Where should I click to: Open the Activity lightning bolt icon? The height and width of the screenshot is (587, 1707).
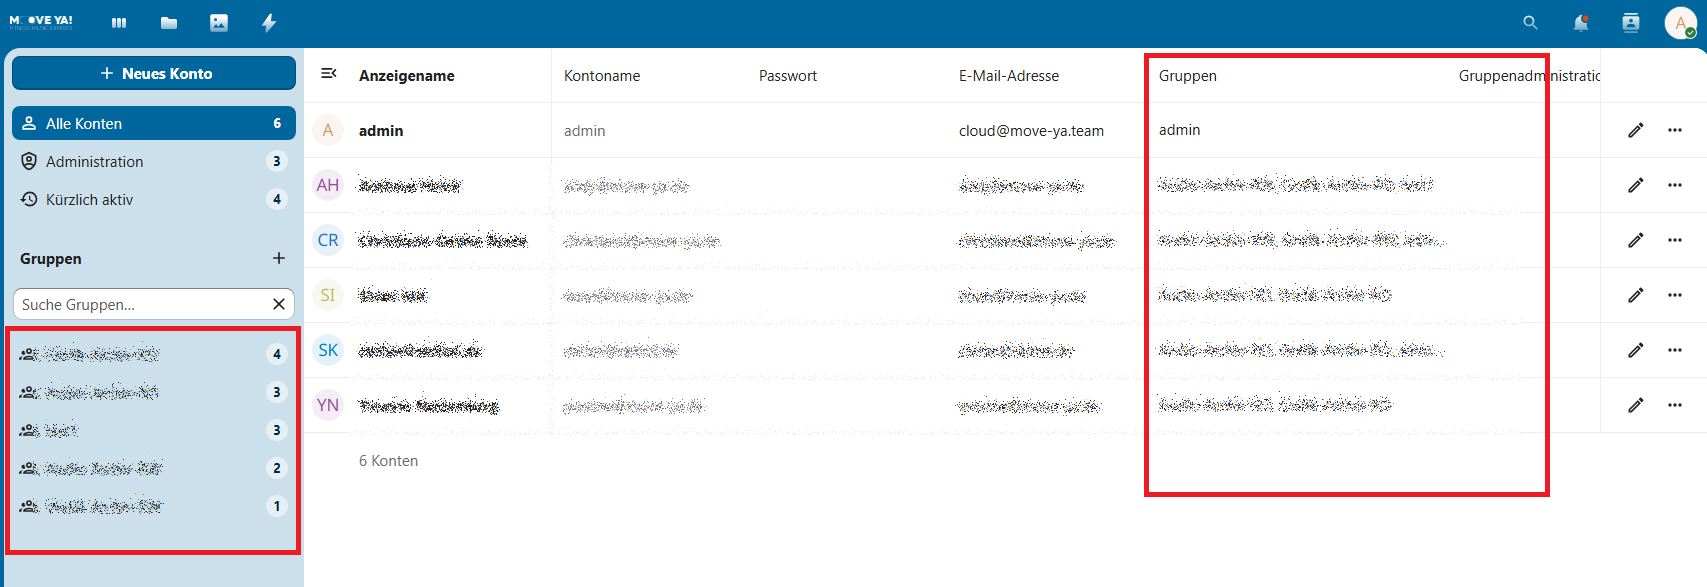(269, 23)
